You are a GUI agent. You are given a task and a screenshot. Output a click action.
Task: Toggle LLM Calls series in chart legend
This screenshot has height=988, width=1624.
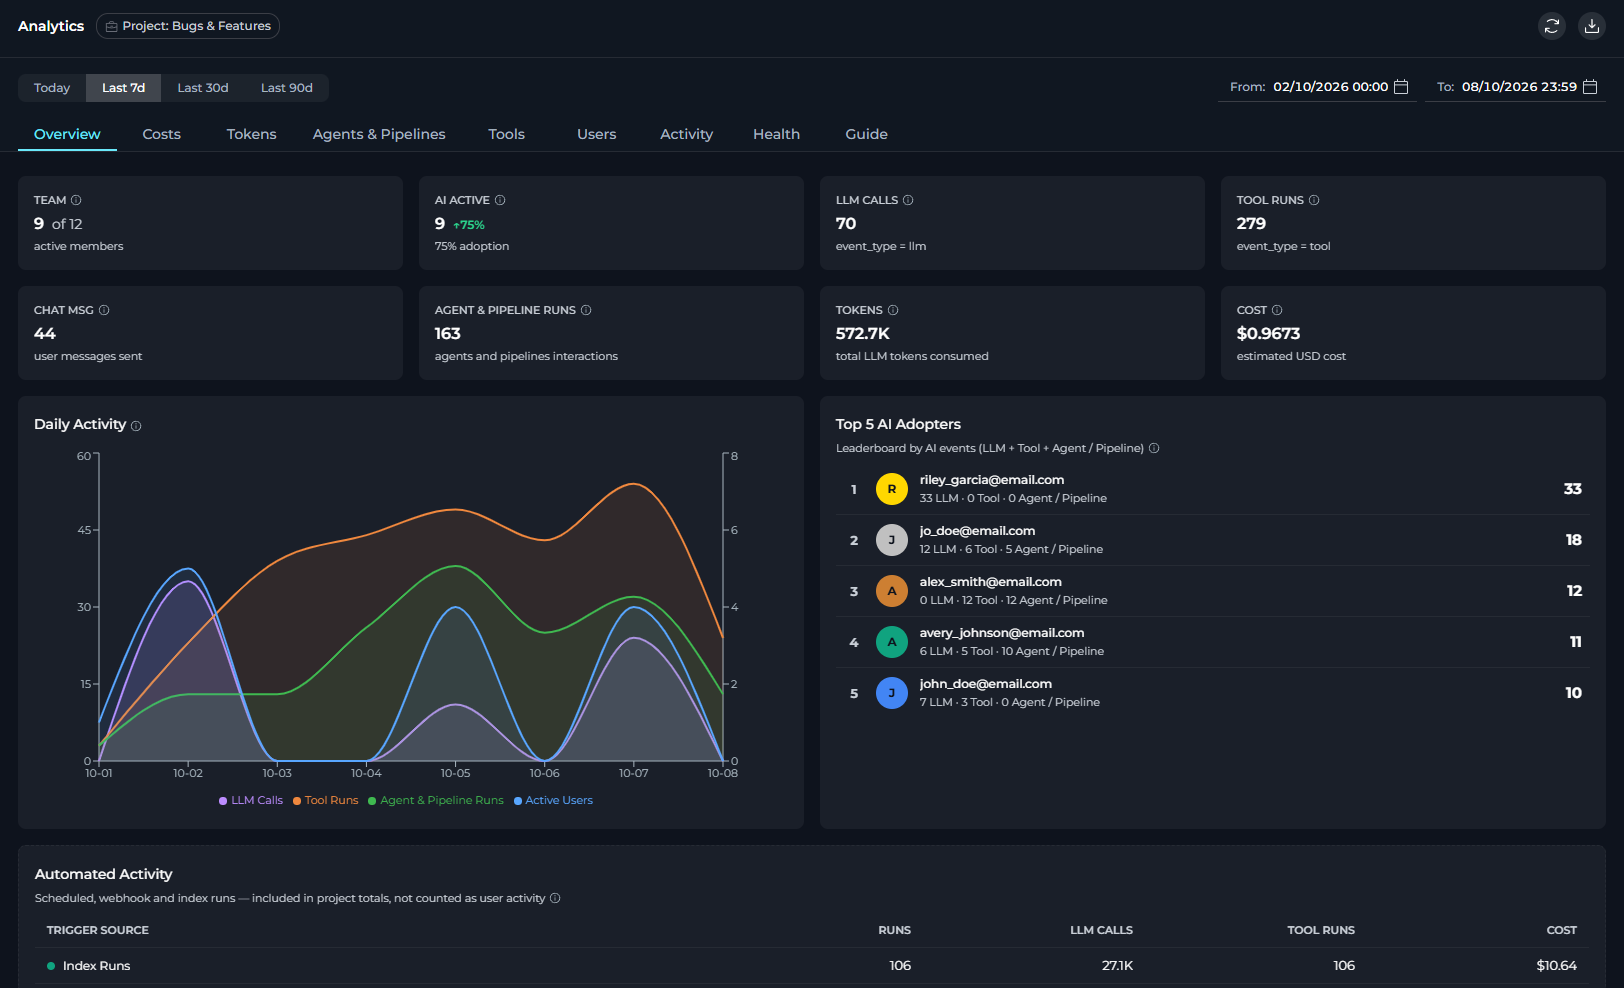click(251, 800)
